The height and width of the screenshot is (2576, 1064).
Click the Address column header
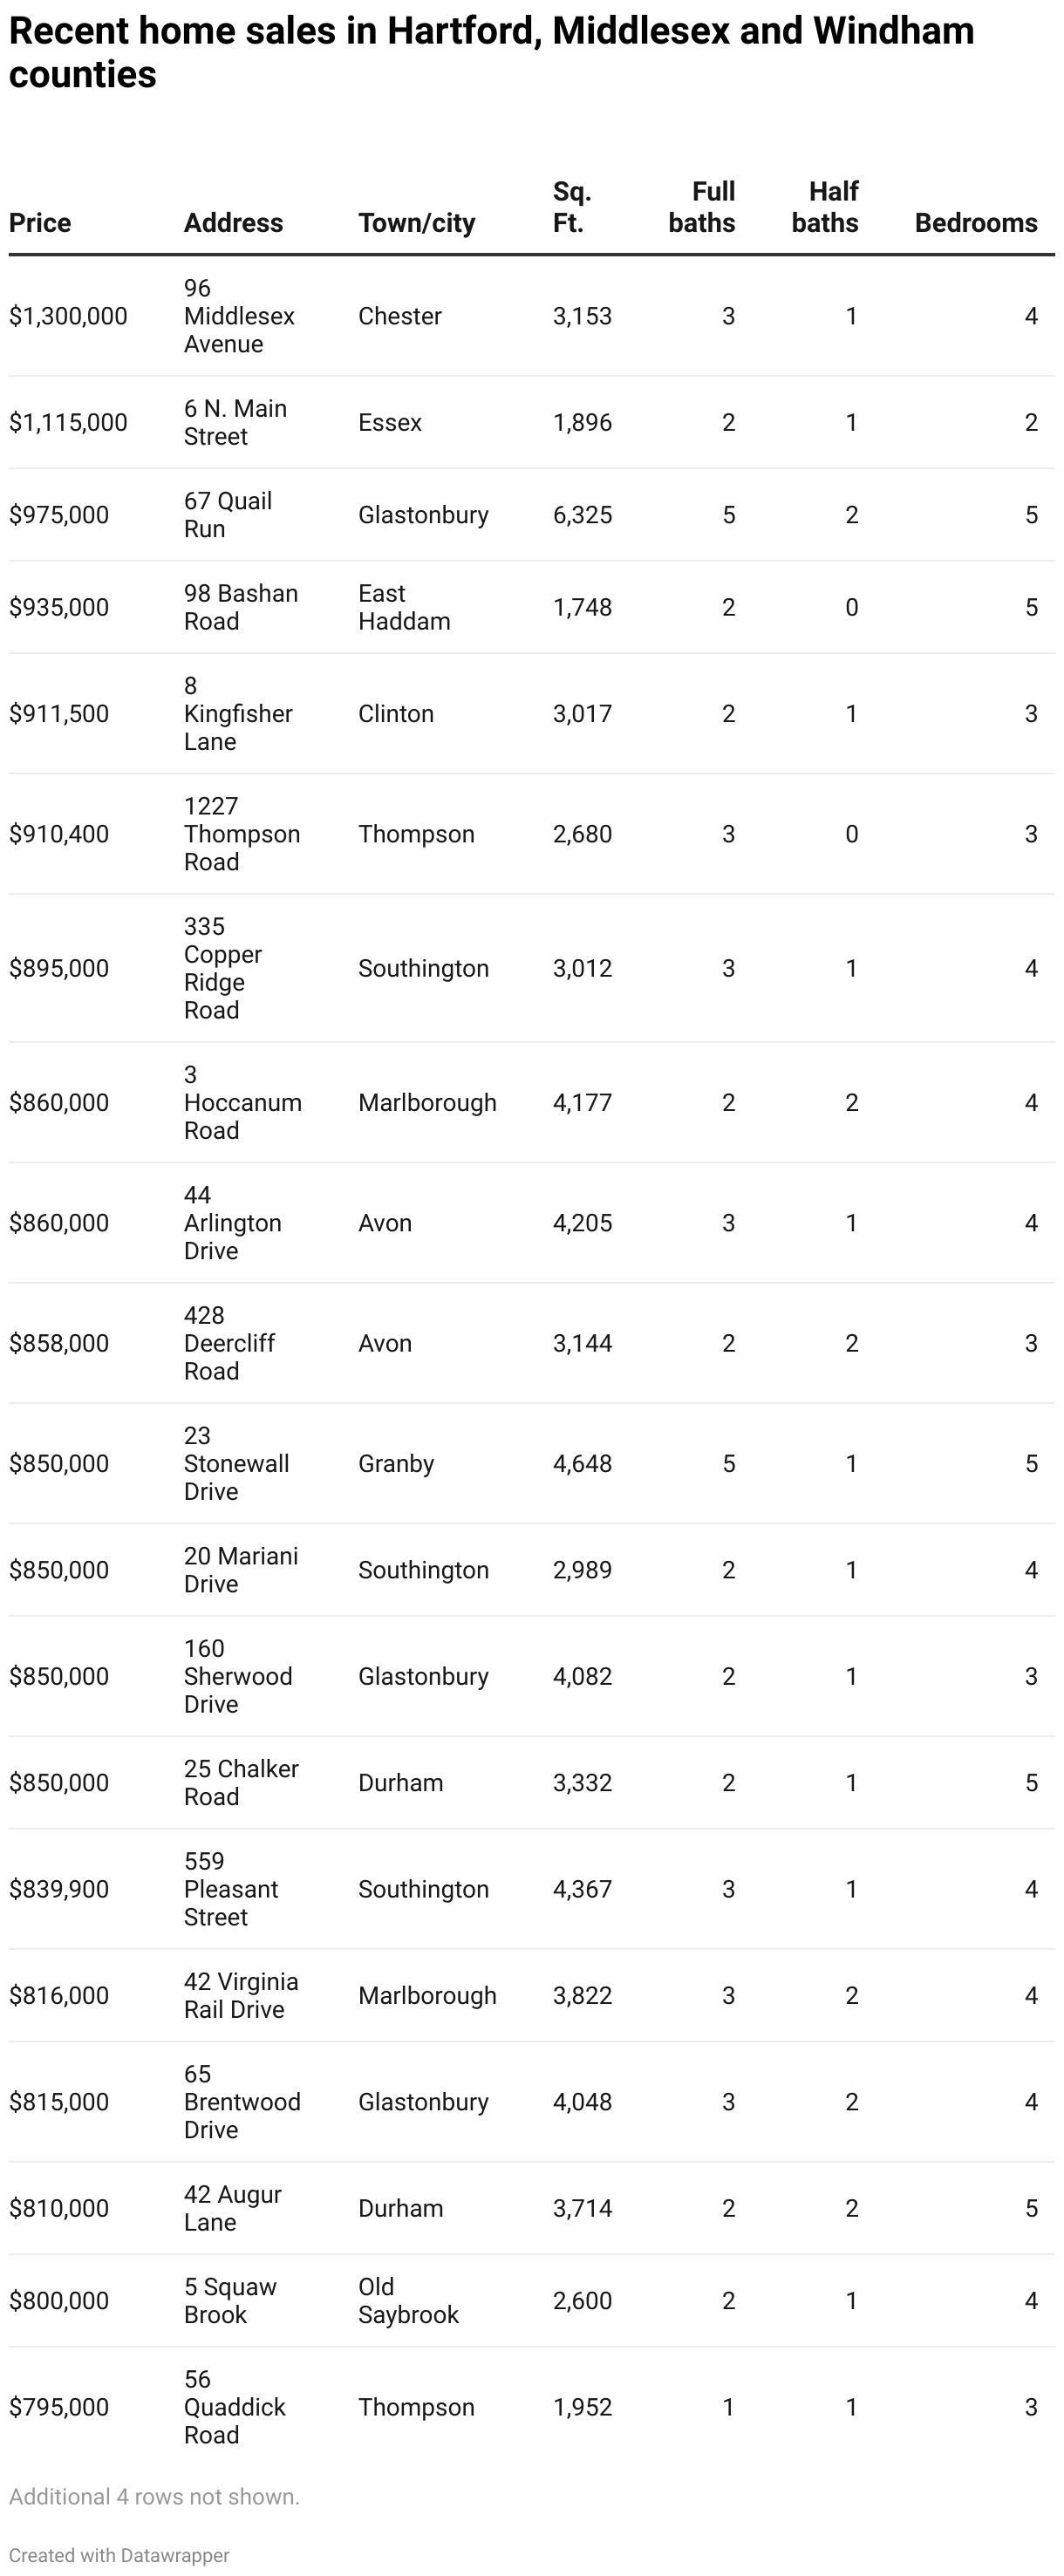[233, 222]
